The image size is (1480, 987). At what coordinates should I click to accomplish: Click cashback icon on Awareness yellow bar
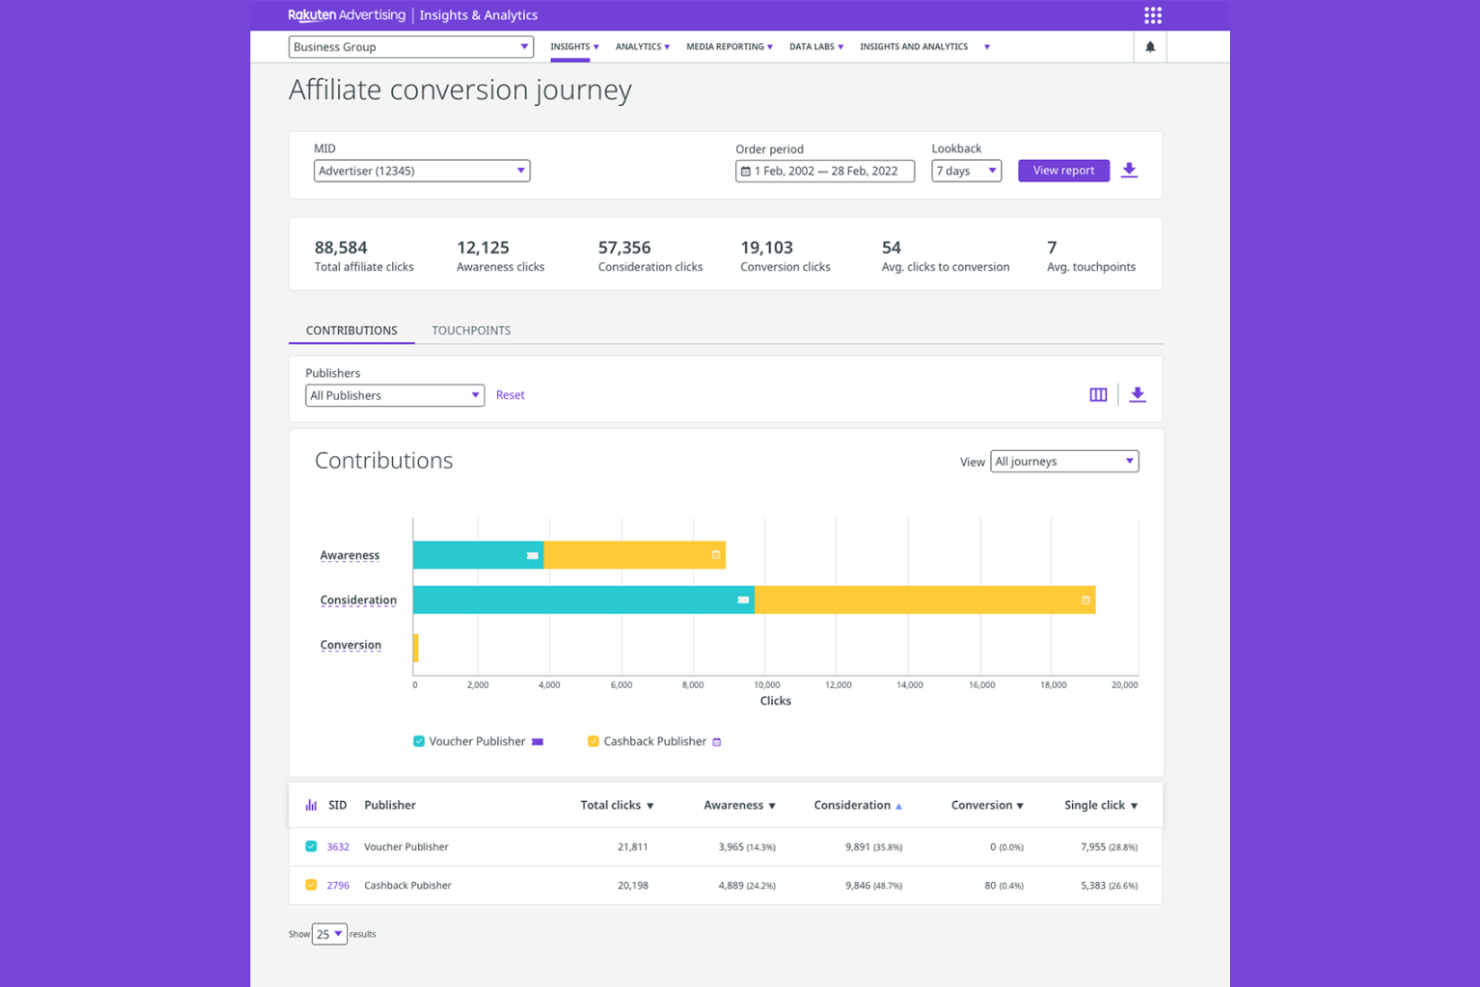pyautogui.click(x=716, y=555)
